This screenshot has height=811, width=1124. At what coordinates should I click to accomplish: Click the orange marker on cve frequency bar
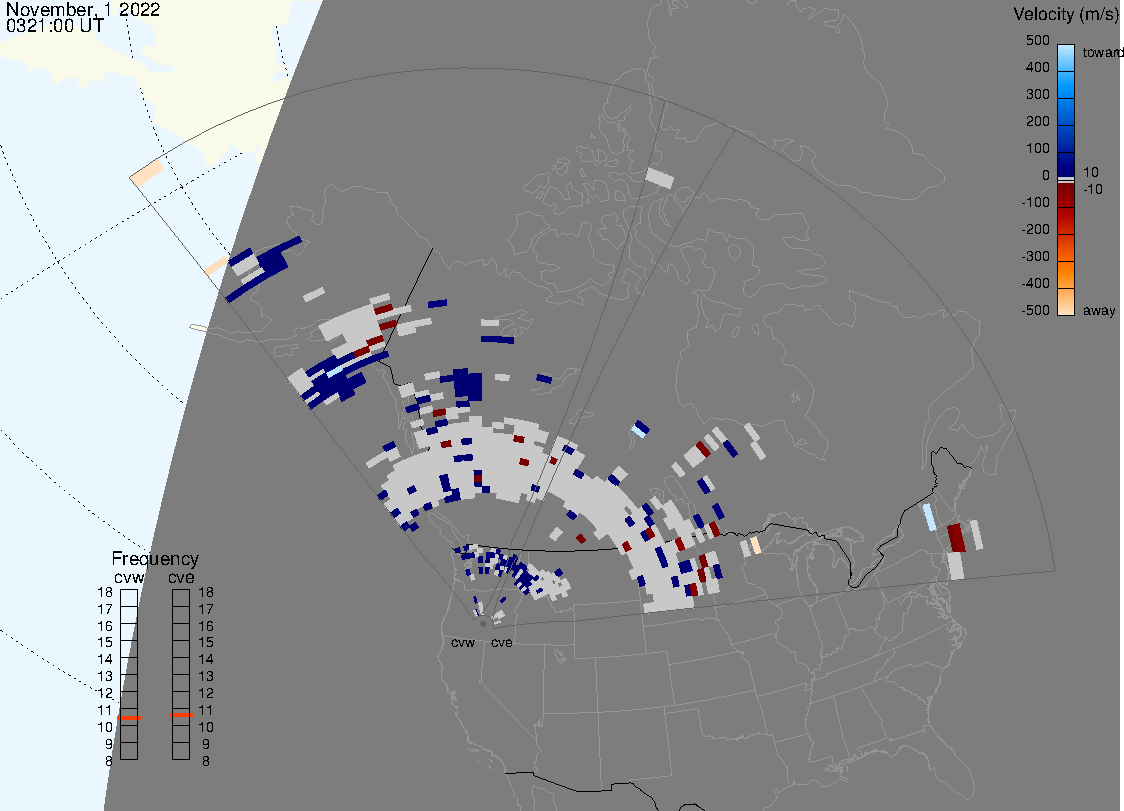point(181,715)
